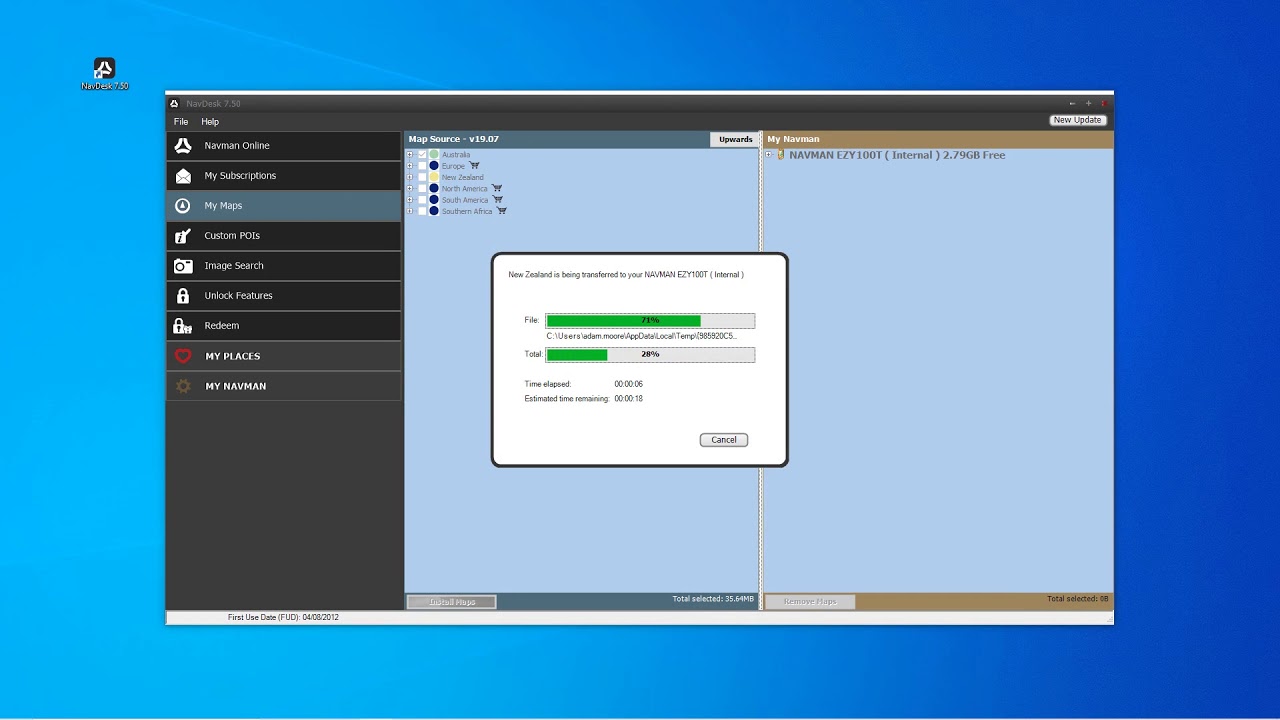Screen dimensions: 1280x720
Task: Click the blue status dot for North America
Action: (x=434, y=188)
